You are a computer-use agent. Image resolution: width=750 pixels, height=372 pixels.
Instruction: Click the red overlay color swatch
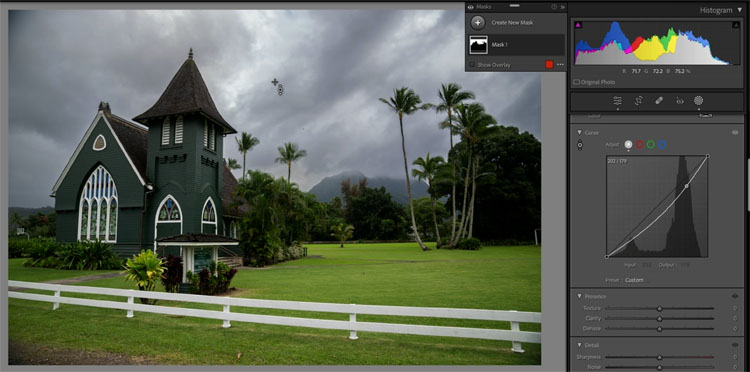549,65
